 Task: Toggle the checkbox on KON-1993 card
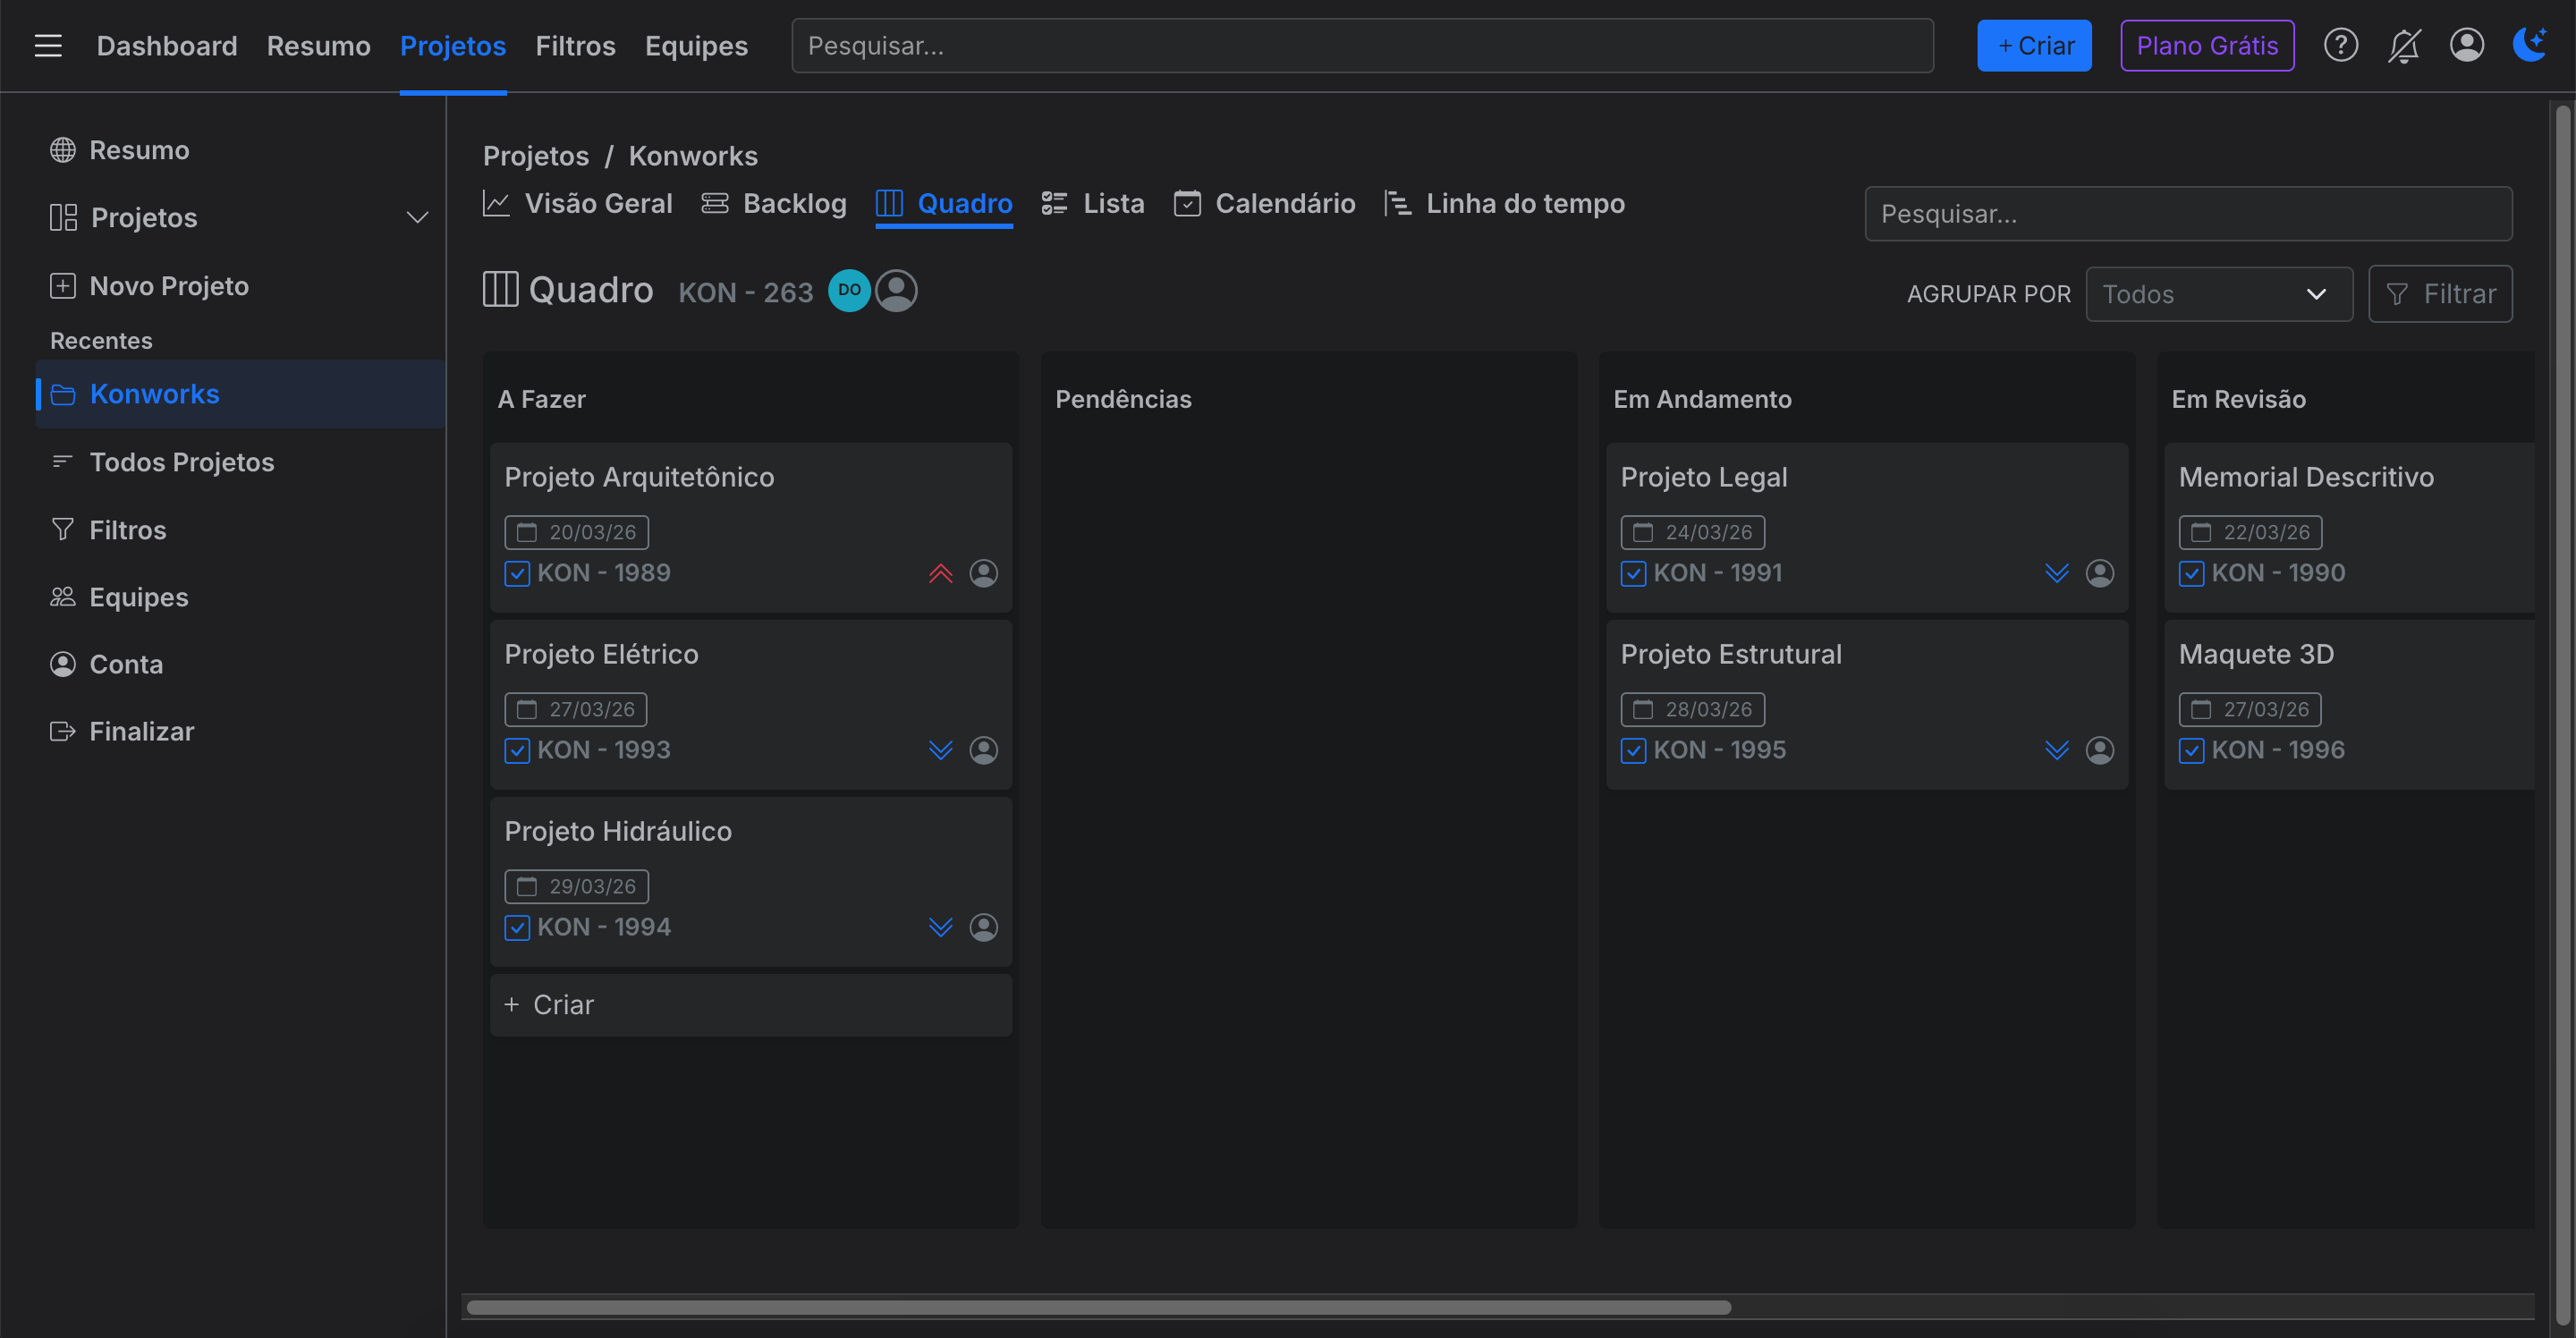[517, 750]
